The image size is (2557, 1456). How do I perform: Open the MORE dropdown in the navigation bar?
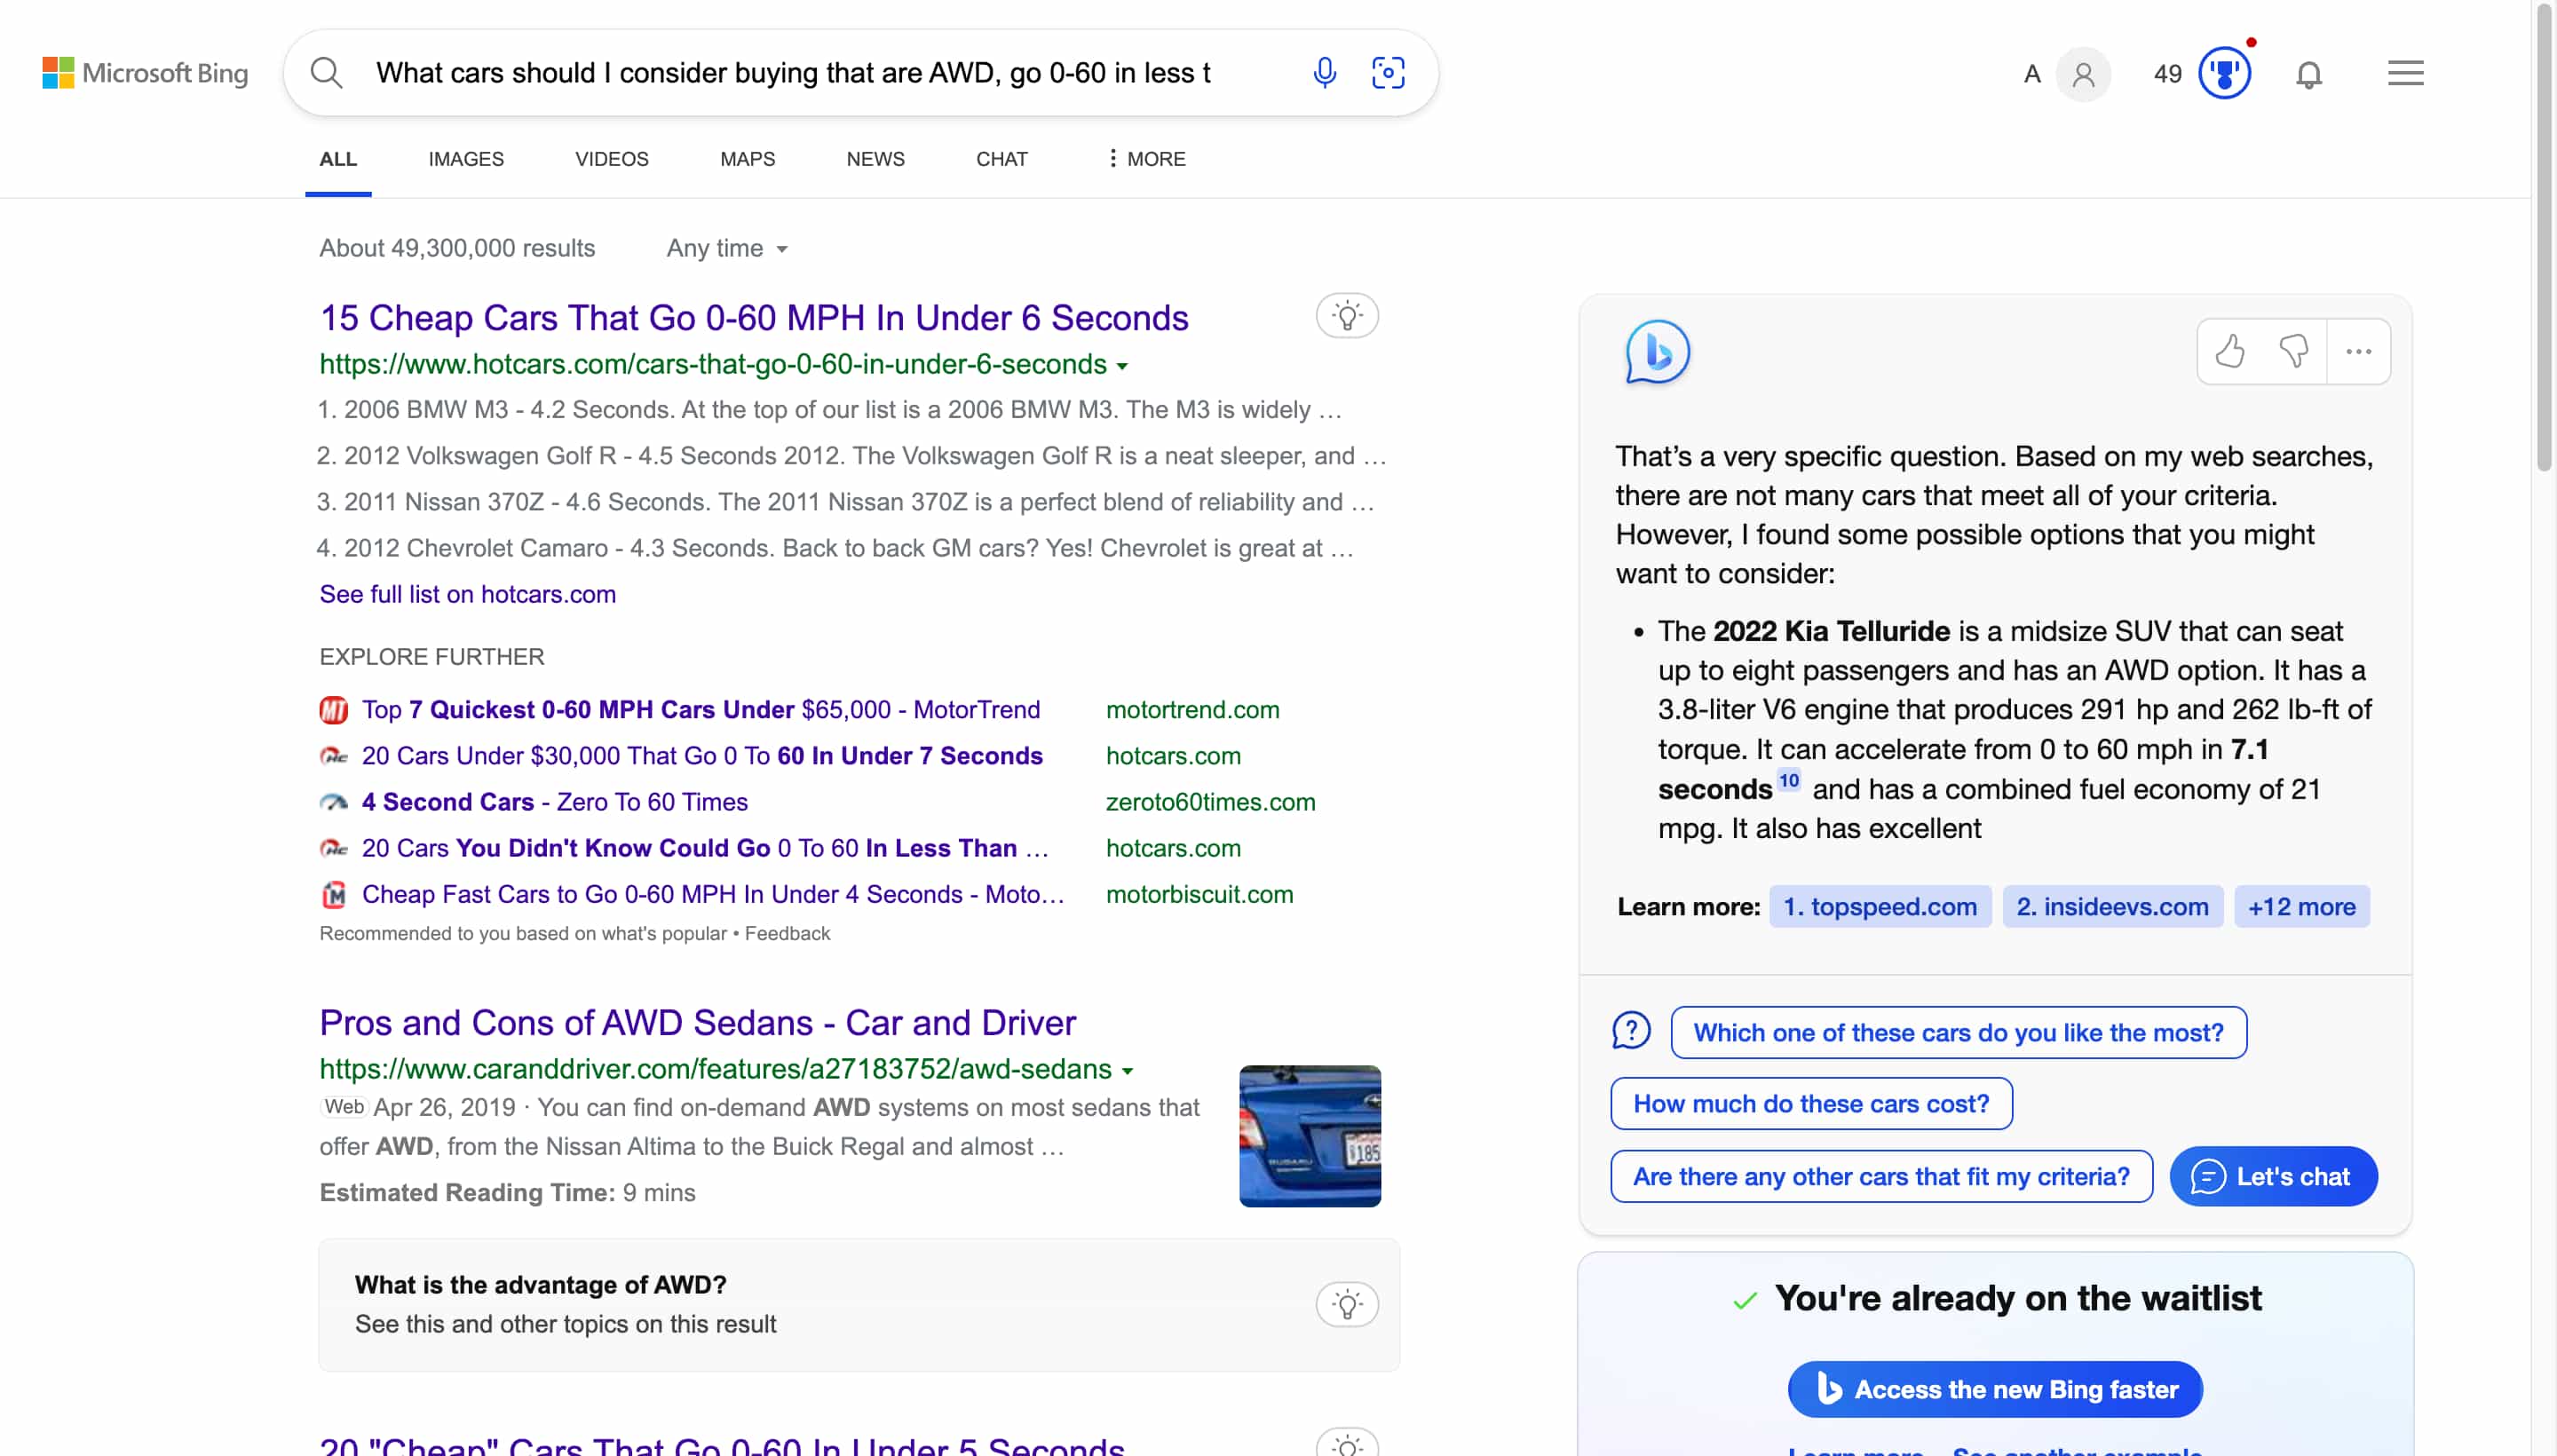click(1144, 158)
